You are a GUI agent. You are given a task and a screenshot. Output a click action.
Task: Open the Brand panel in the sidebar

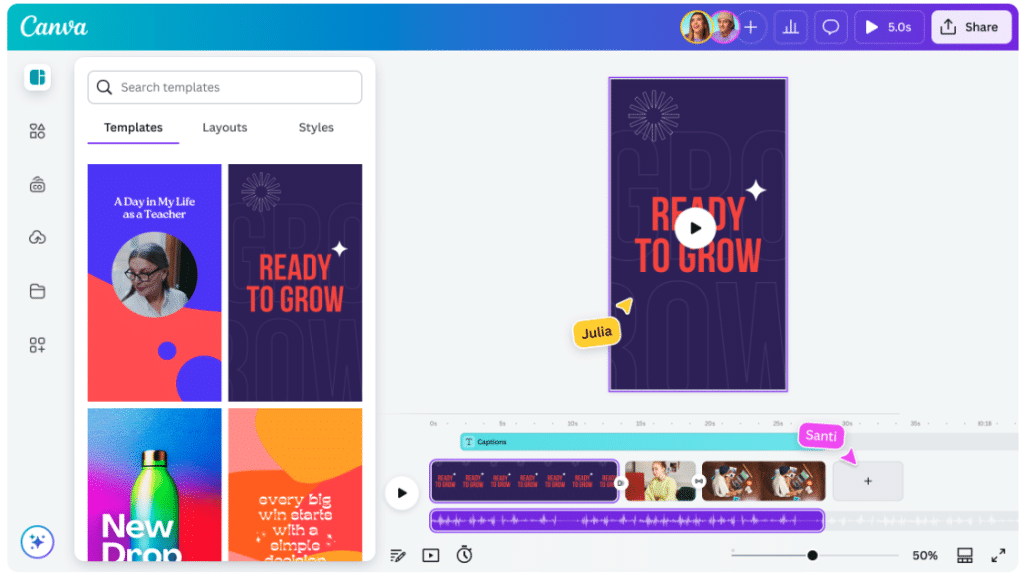tap(37, 184)
